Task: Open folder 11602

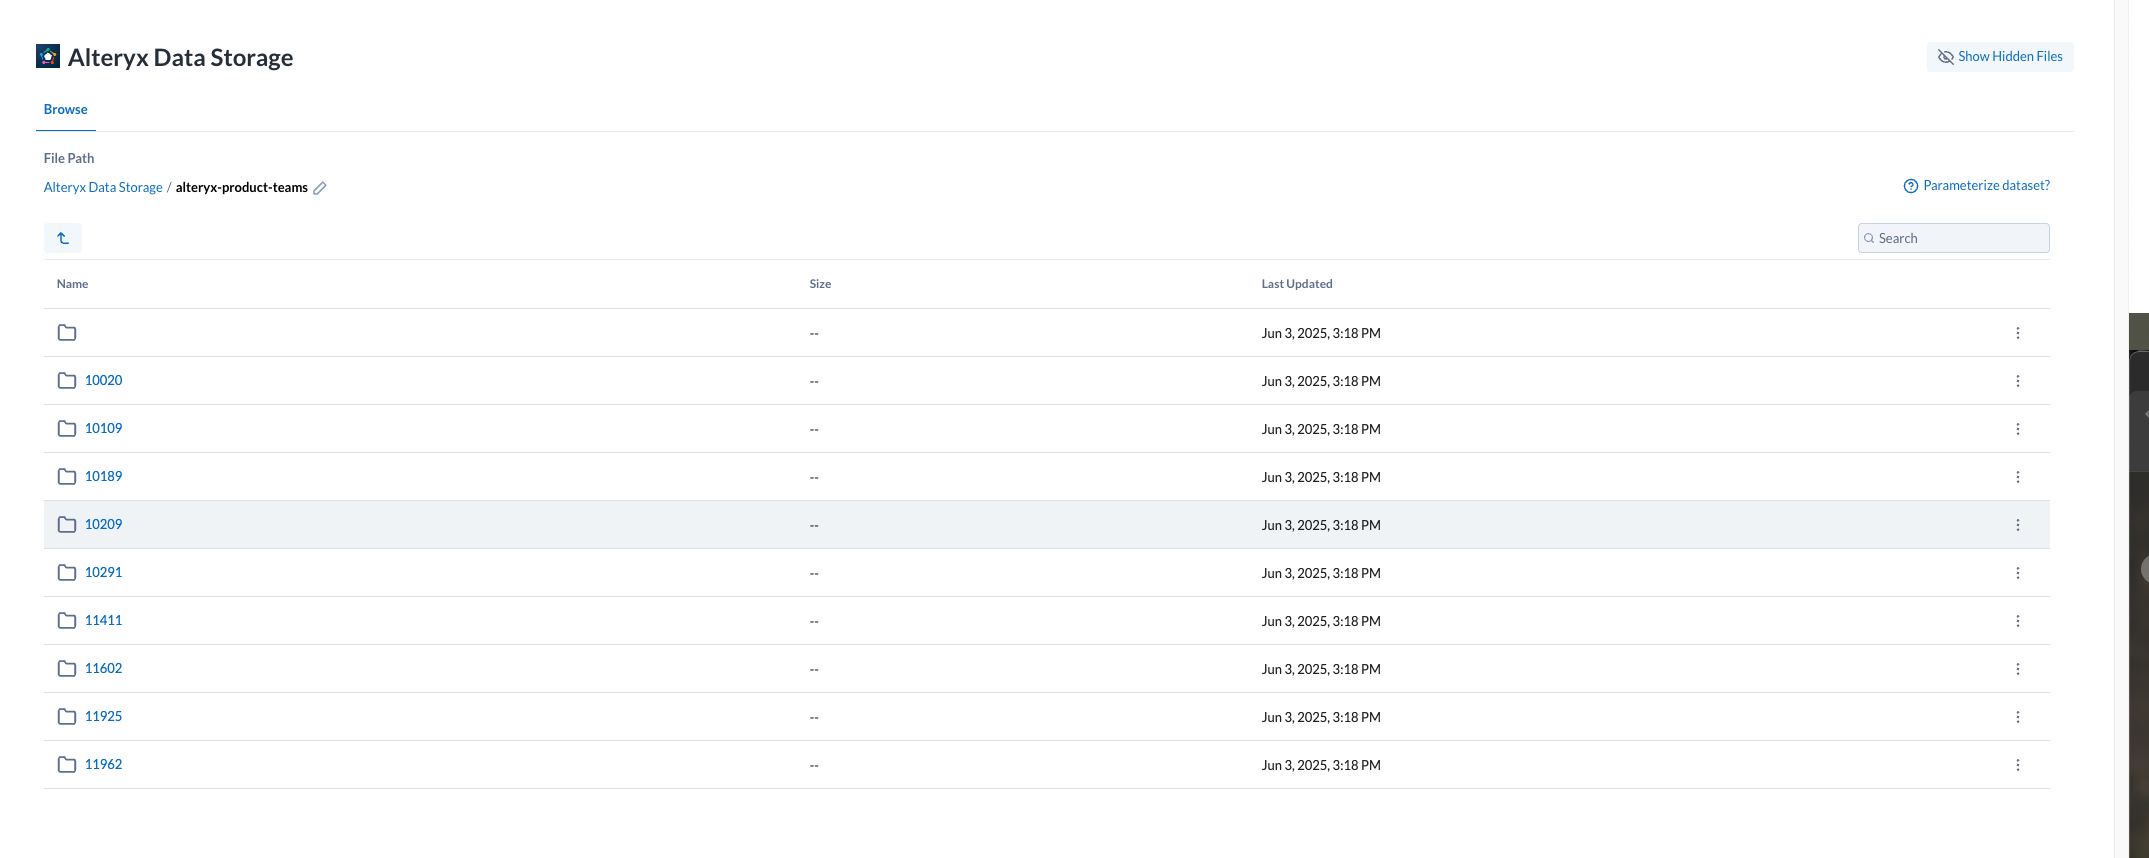Action: pos(103,669)
